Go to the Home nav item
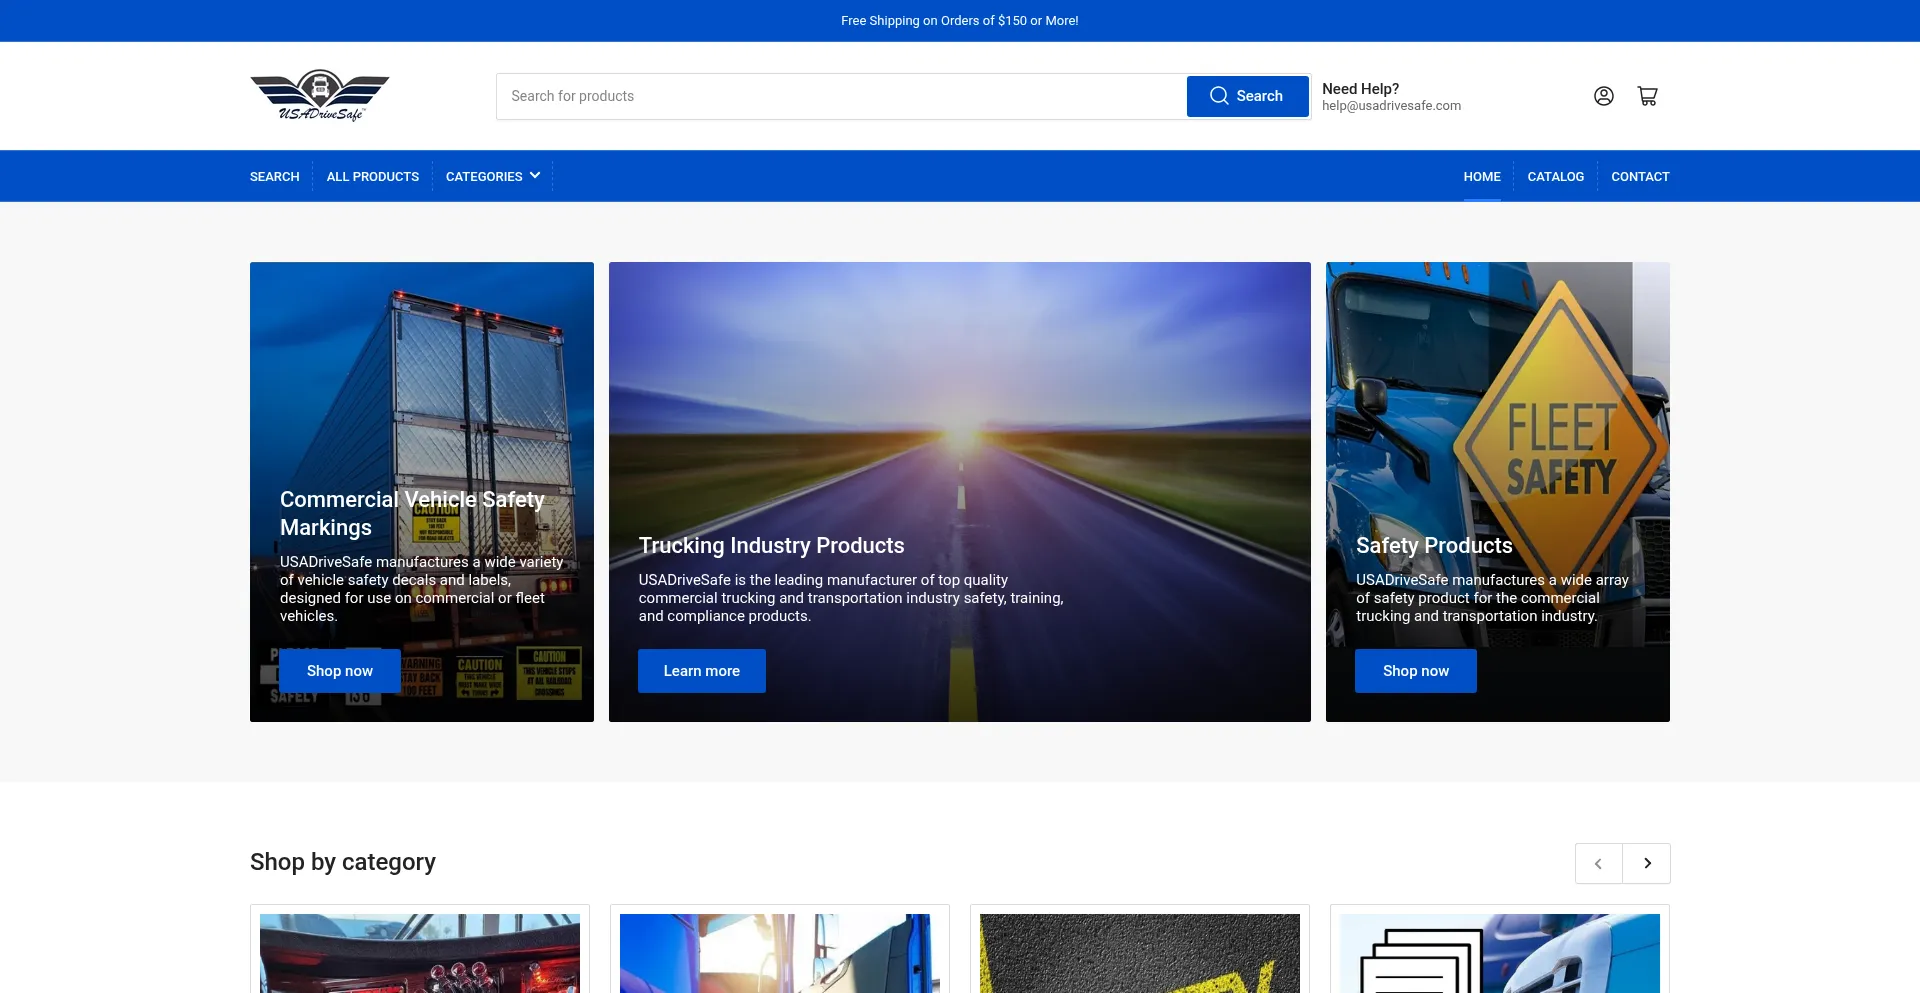The width and height of the screenshot is (1920, 993). click(x=1482, y=176)
